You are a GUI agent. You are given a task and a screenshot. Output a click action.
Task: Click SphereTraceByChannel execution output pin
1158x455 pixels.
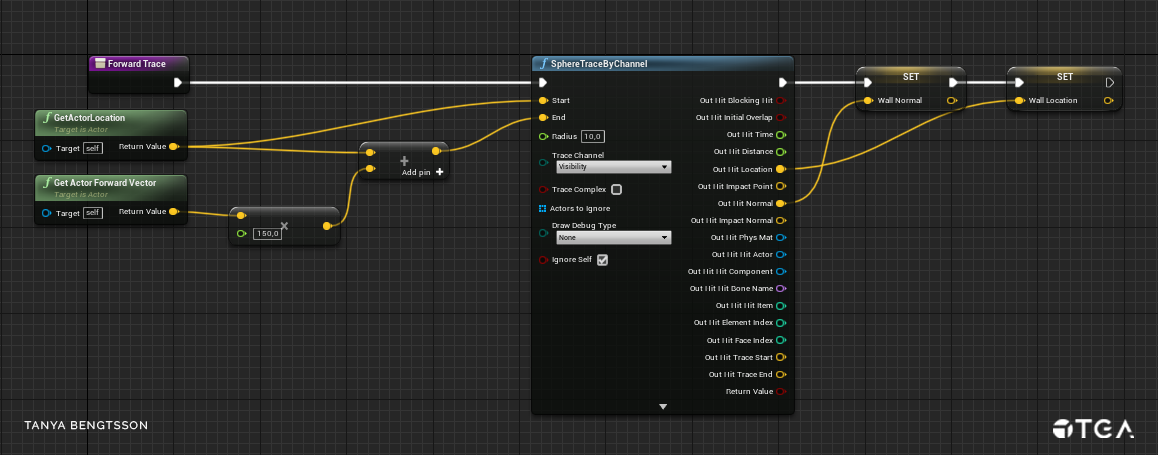pos(783,83)
